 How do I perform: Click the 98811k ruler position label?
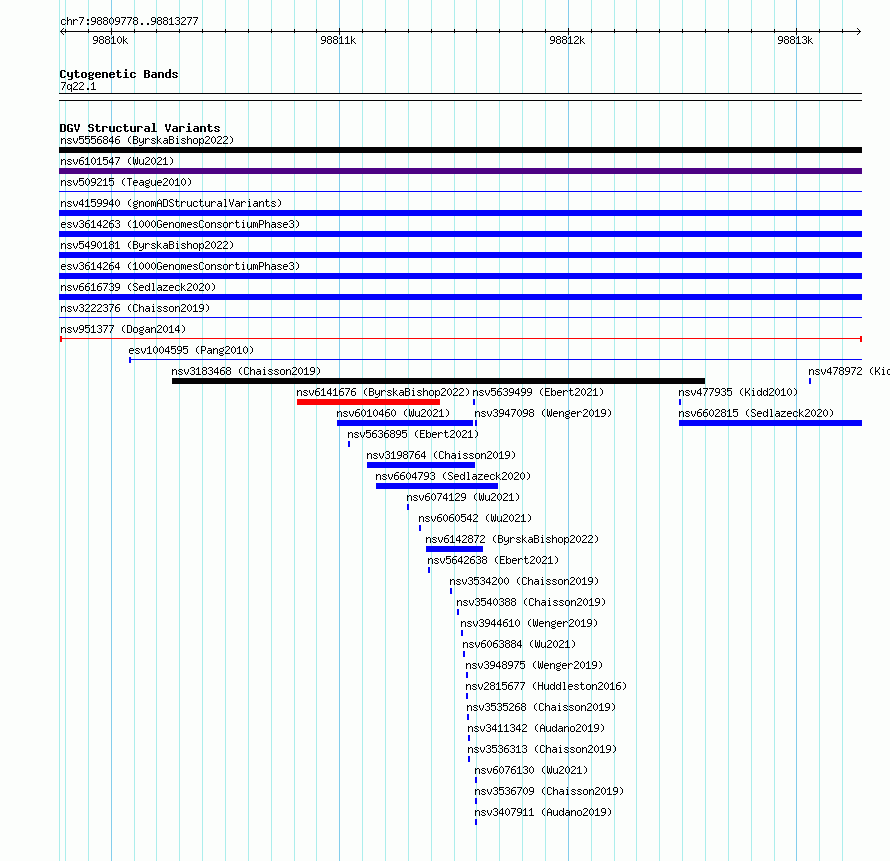coord(338,40)
